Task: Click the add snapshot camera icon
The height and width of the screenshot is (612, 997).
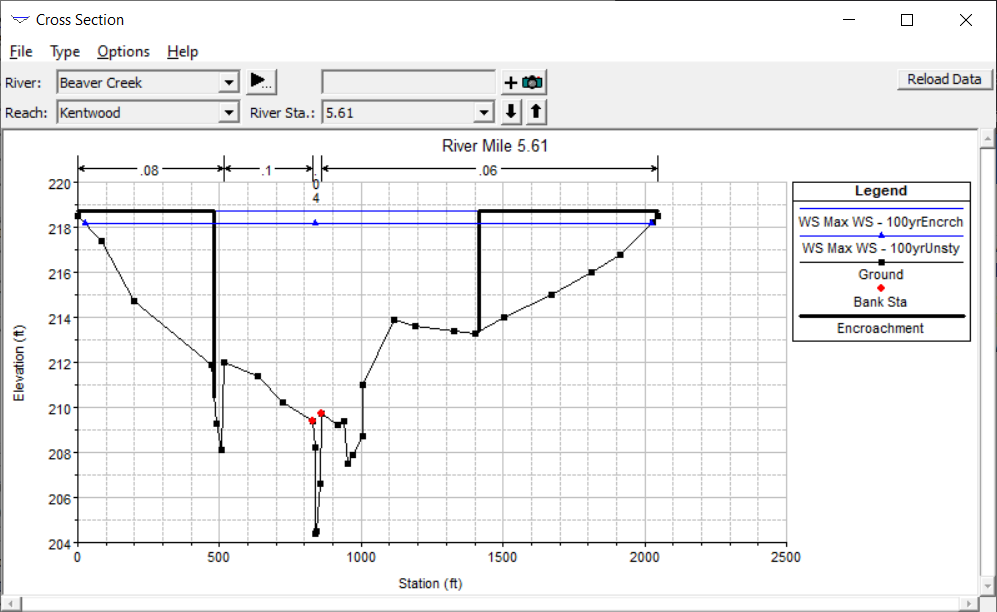Action: pos(523,83)
